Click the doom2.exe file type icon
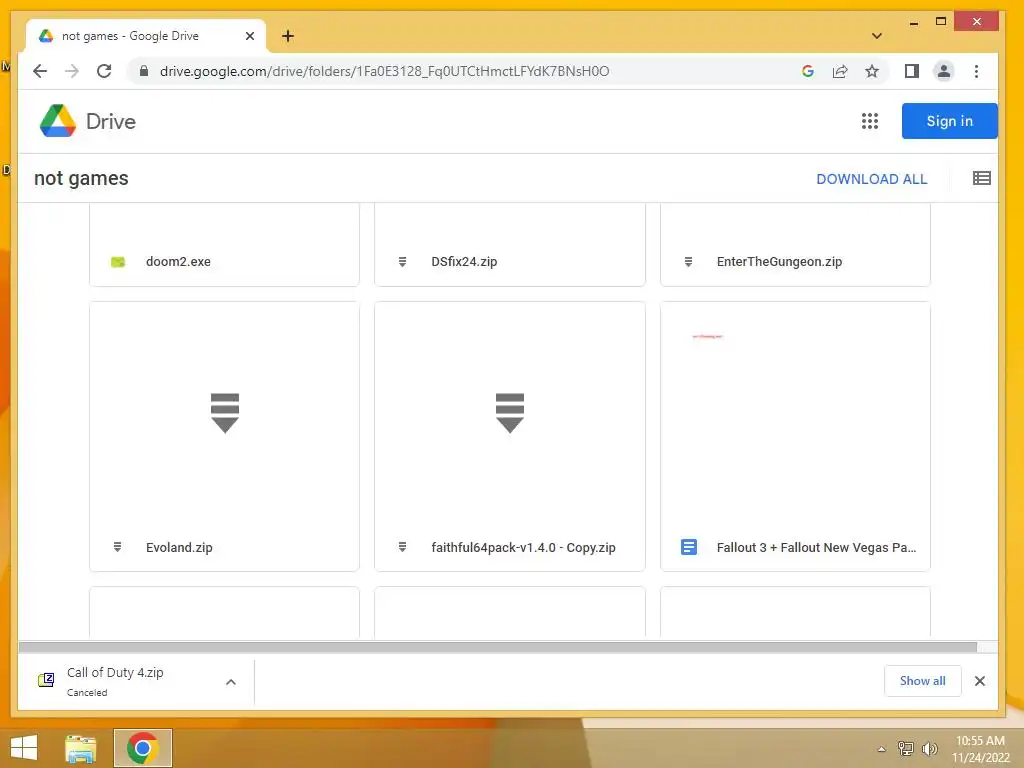The image size is (1024, 768). point(118,262)
